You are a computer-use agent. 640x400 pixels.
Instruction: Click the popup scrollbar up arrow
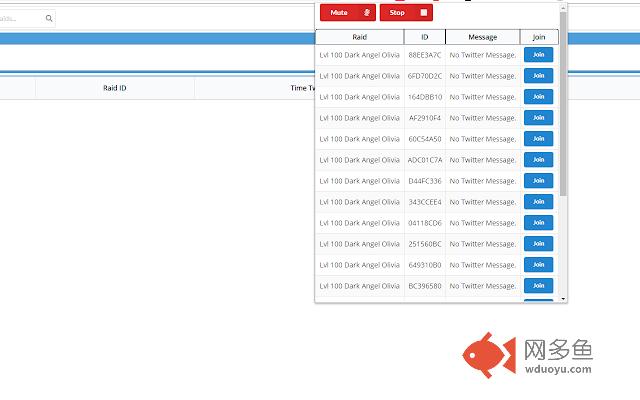point(563,8)
